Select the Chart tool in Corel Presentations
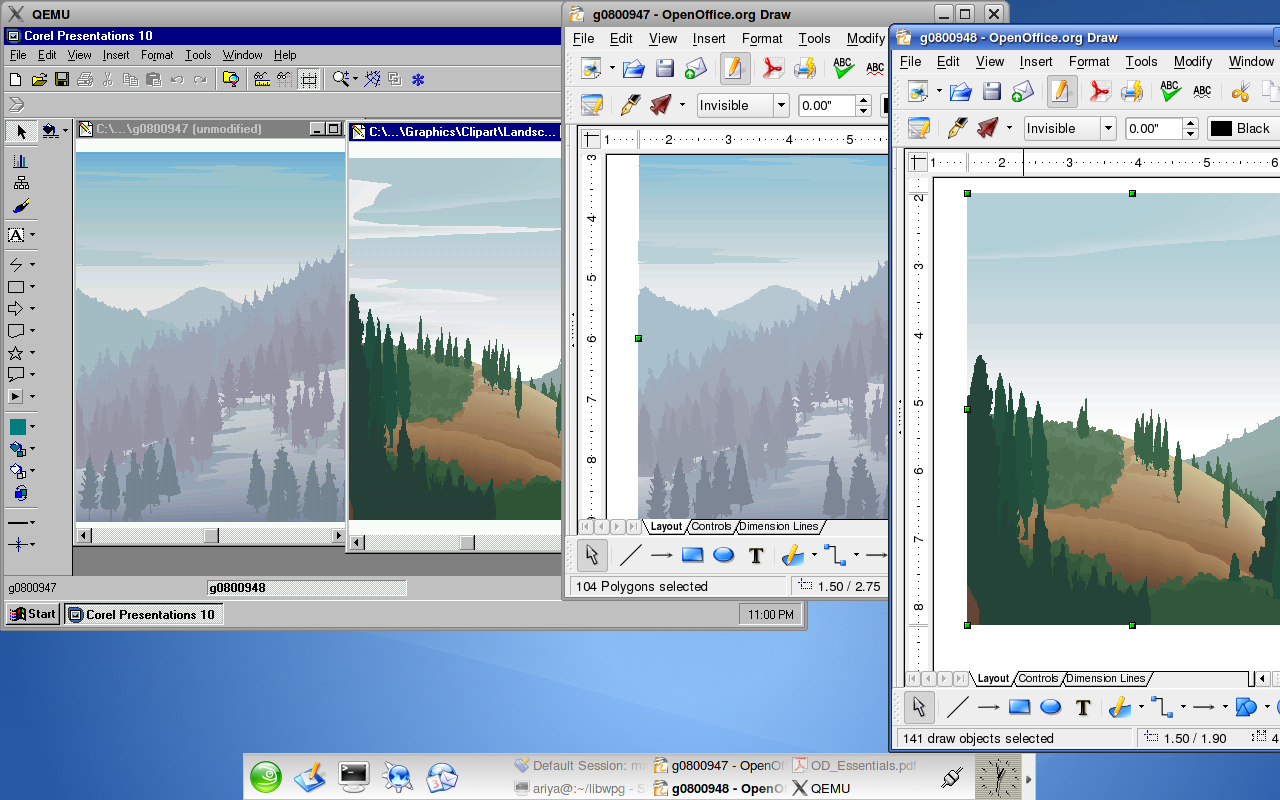Image resolution: width=1280 pixels, height=800 pixels. click(x=22, y=160)
